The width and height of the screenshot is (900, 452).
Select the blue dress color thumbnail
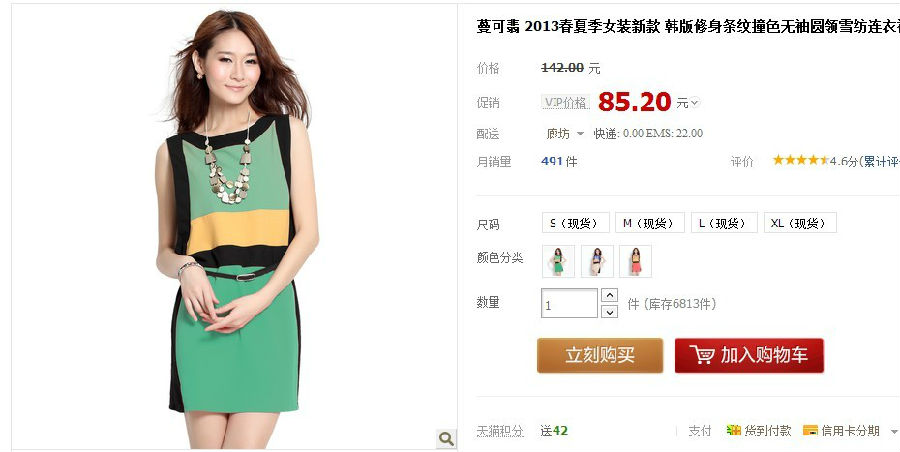597,261
